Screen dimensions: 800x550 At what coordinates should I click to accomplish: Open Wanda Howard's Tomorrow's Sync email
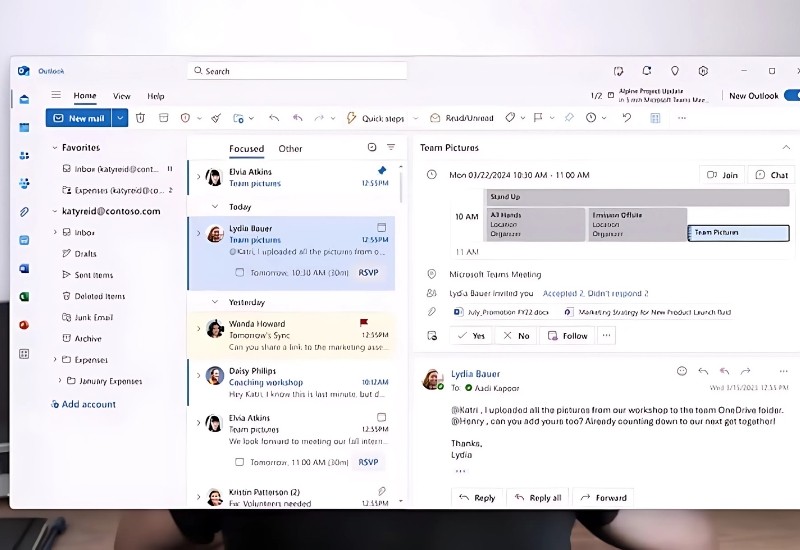(291, 335)
